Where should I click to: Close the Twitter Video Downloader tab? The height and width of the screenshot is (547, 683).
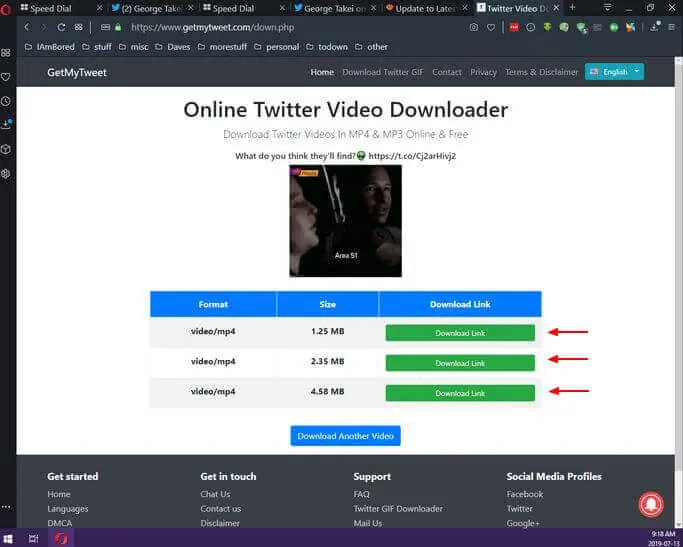click(x=556, y=8)
